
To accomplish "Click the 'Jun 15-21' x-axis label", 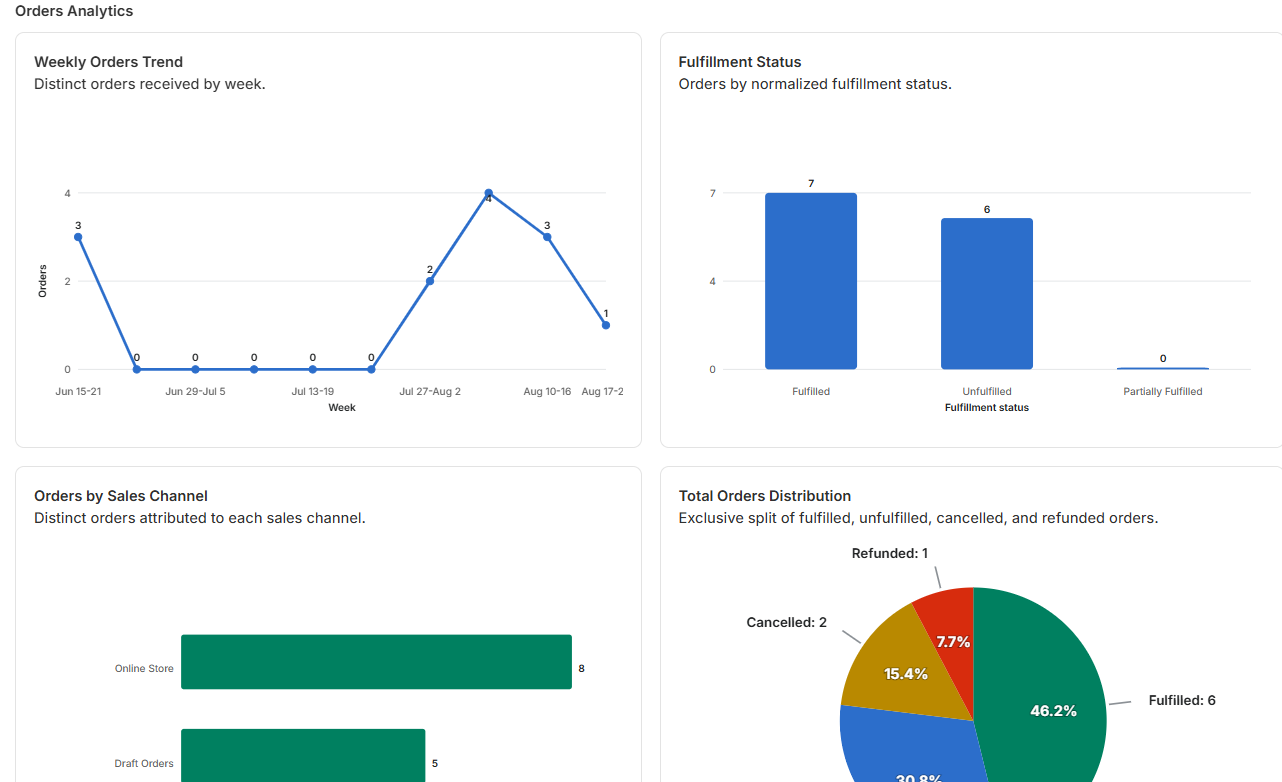I will tap(78, 391).
